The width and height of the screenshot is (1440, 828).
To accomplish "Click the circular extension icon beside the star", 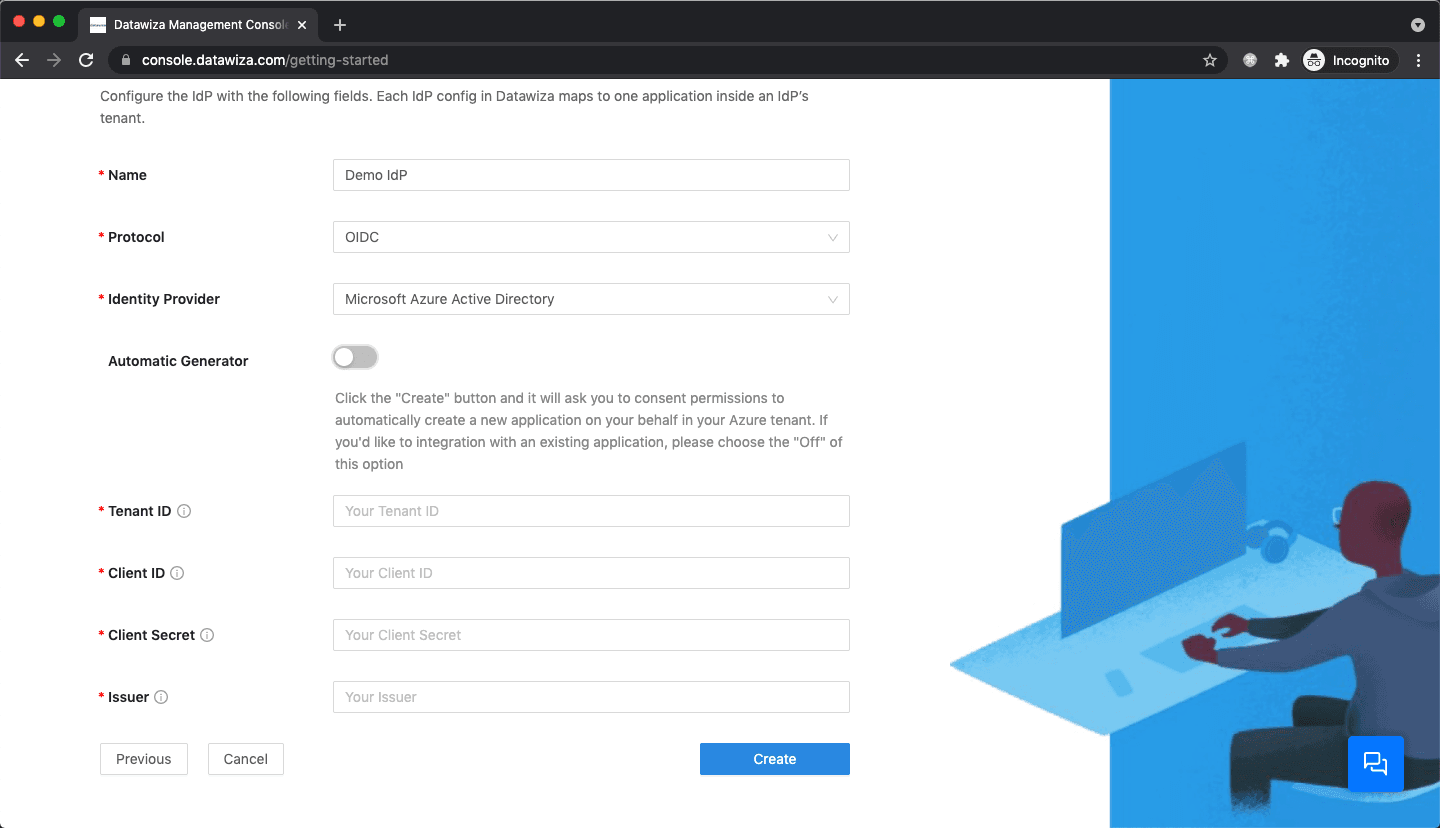I will click(1250, 60).
